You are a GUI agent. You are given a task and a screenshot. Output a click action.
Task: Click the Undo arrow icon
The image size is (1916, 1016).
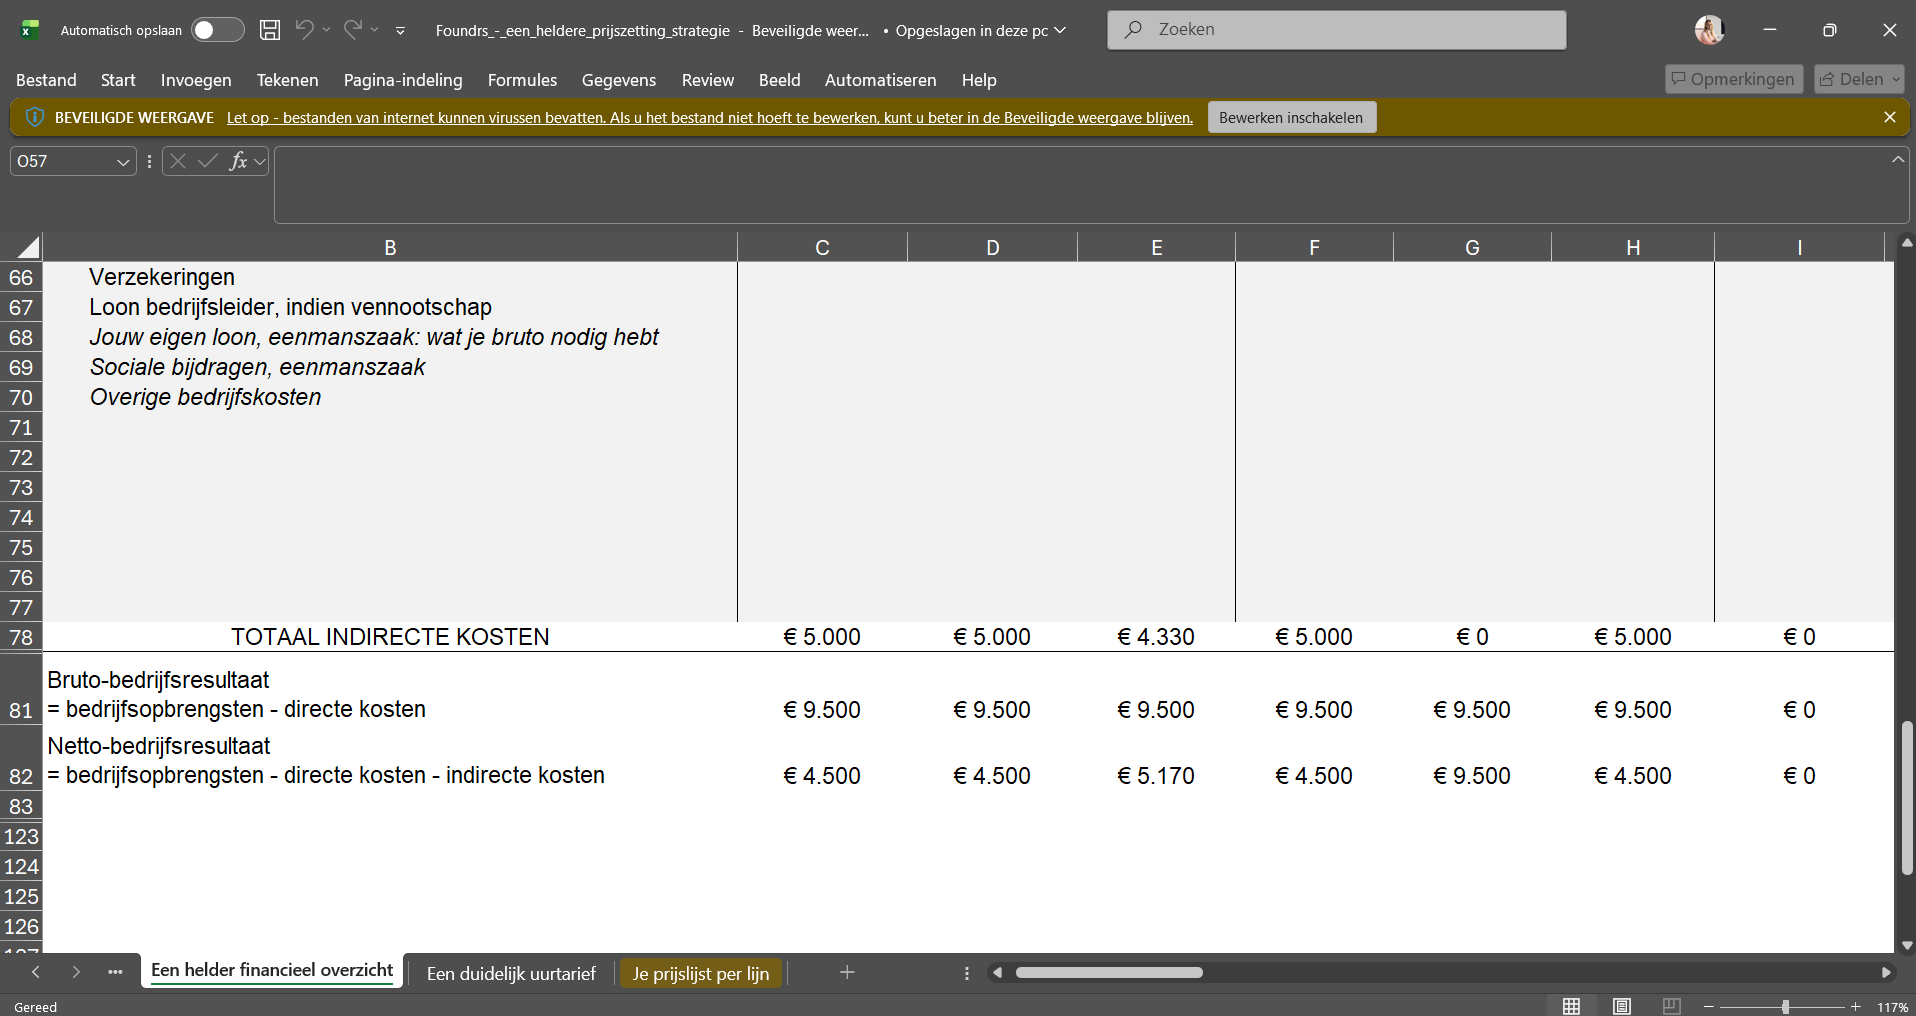click(x=304, y=30)
